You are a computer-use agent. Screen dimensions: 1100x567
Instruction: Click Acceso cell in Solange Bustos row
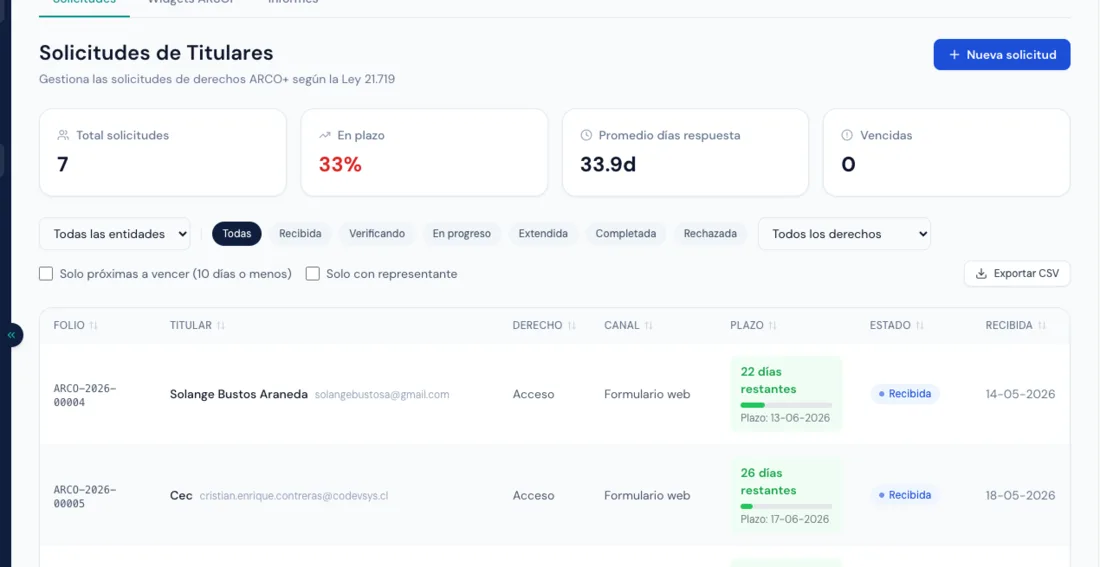(x=533, y=394)
